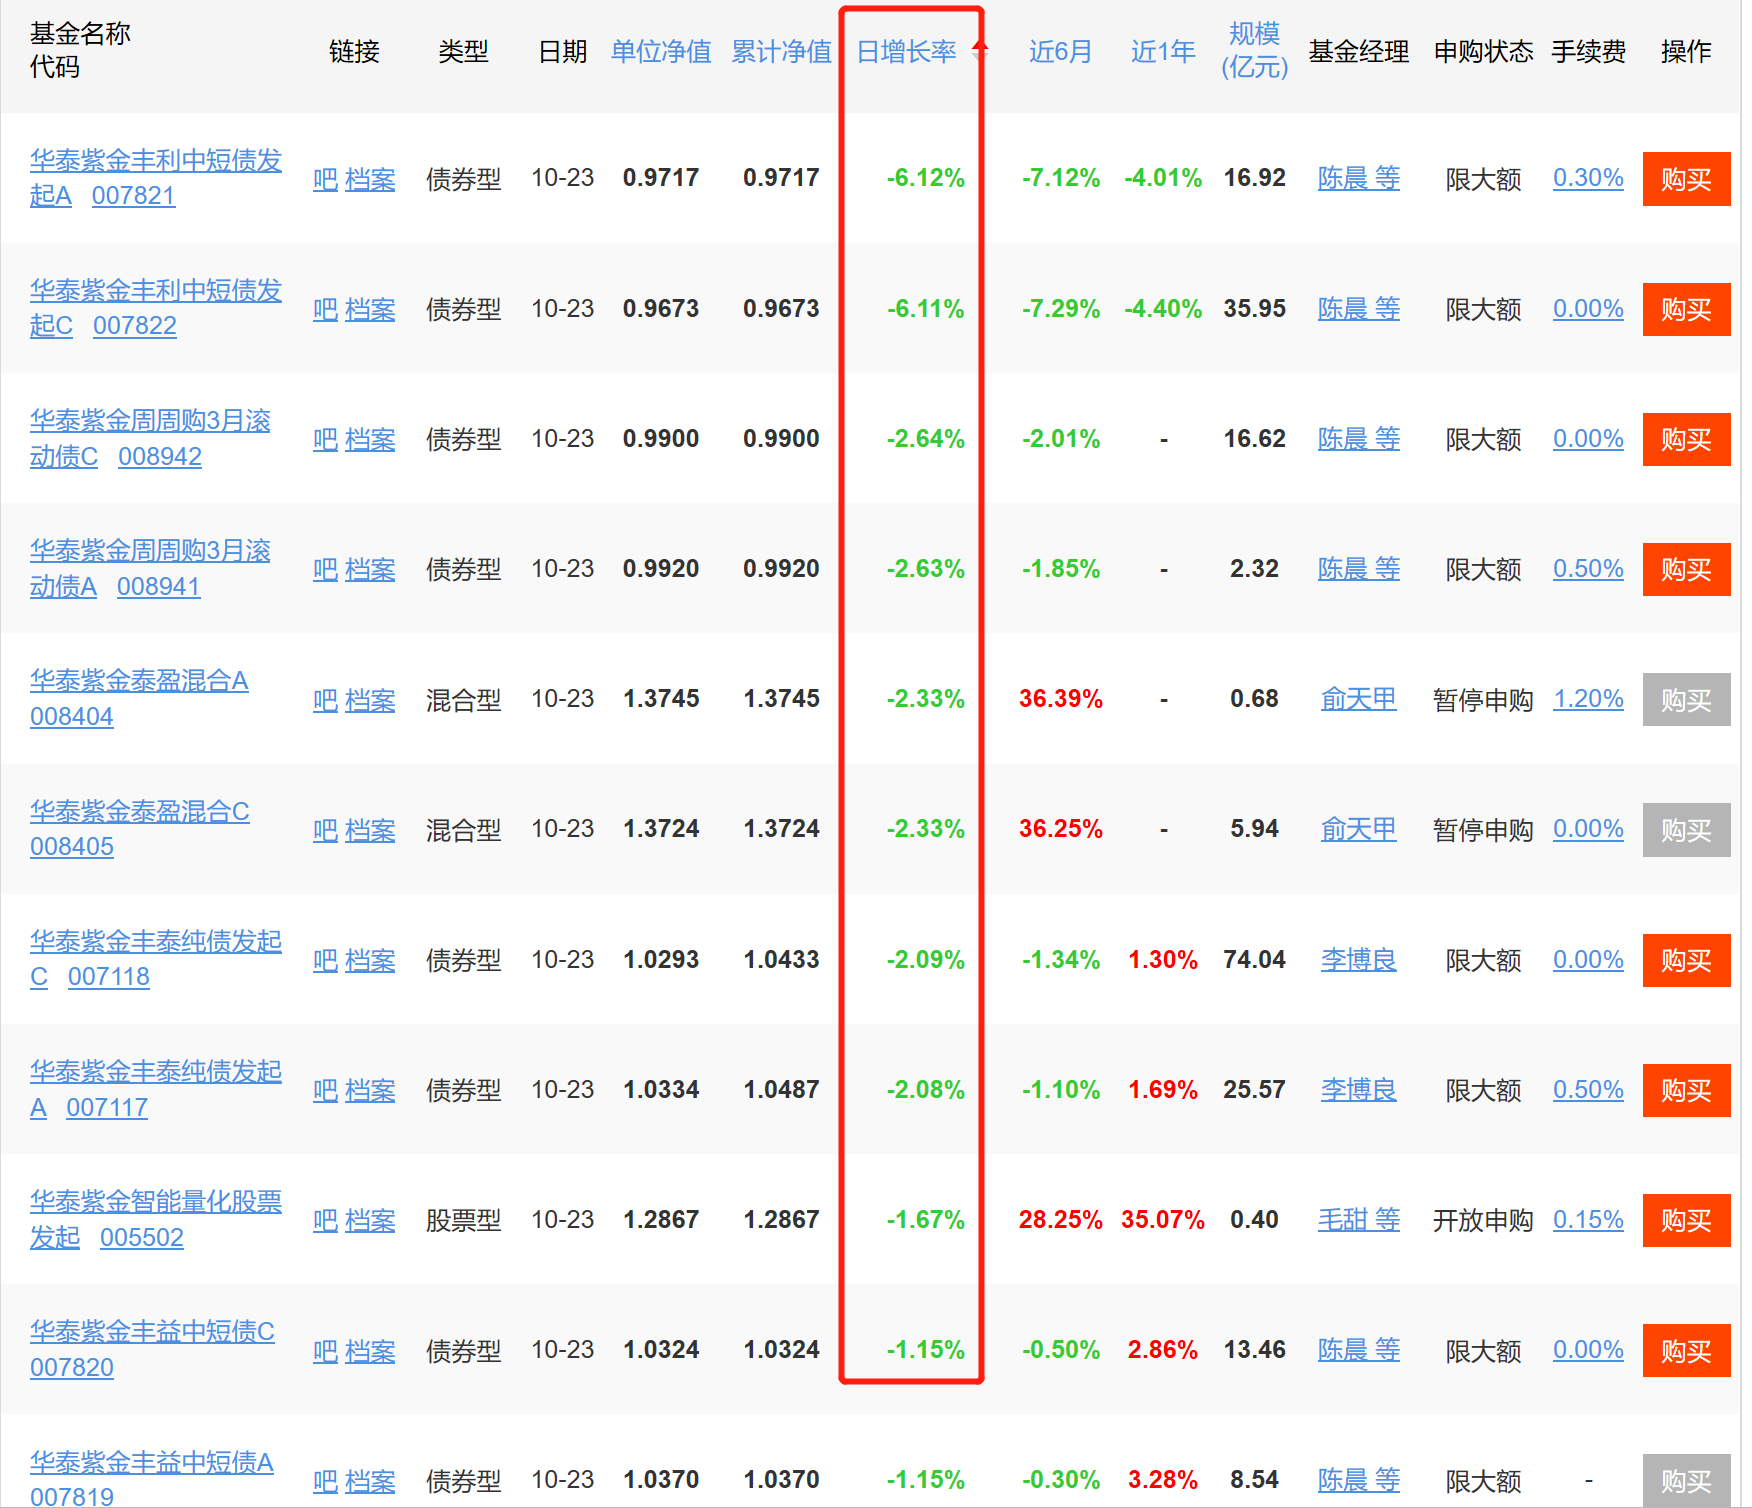View 档案 for 华泰紫金泰盈混合A 008404
The image size is (1752, 1508).
(370, 700)
